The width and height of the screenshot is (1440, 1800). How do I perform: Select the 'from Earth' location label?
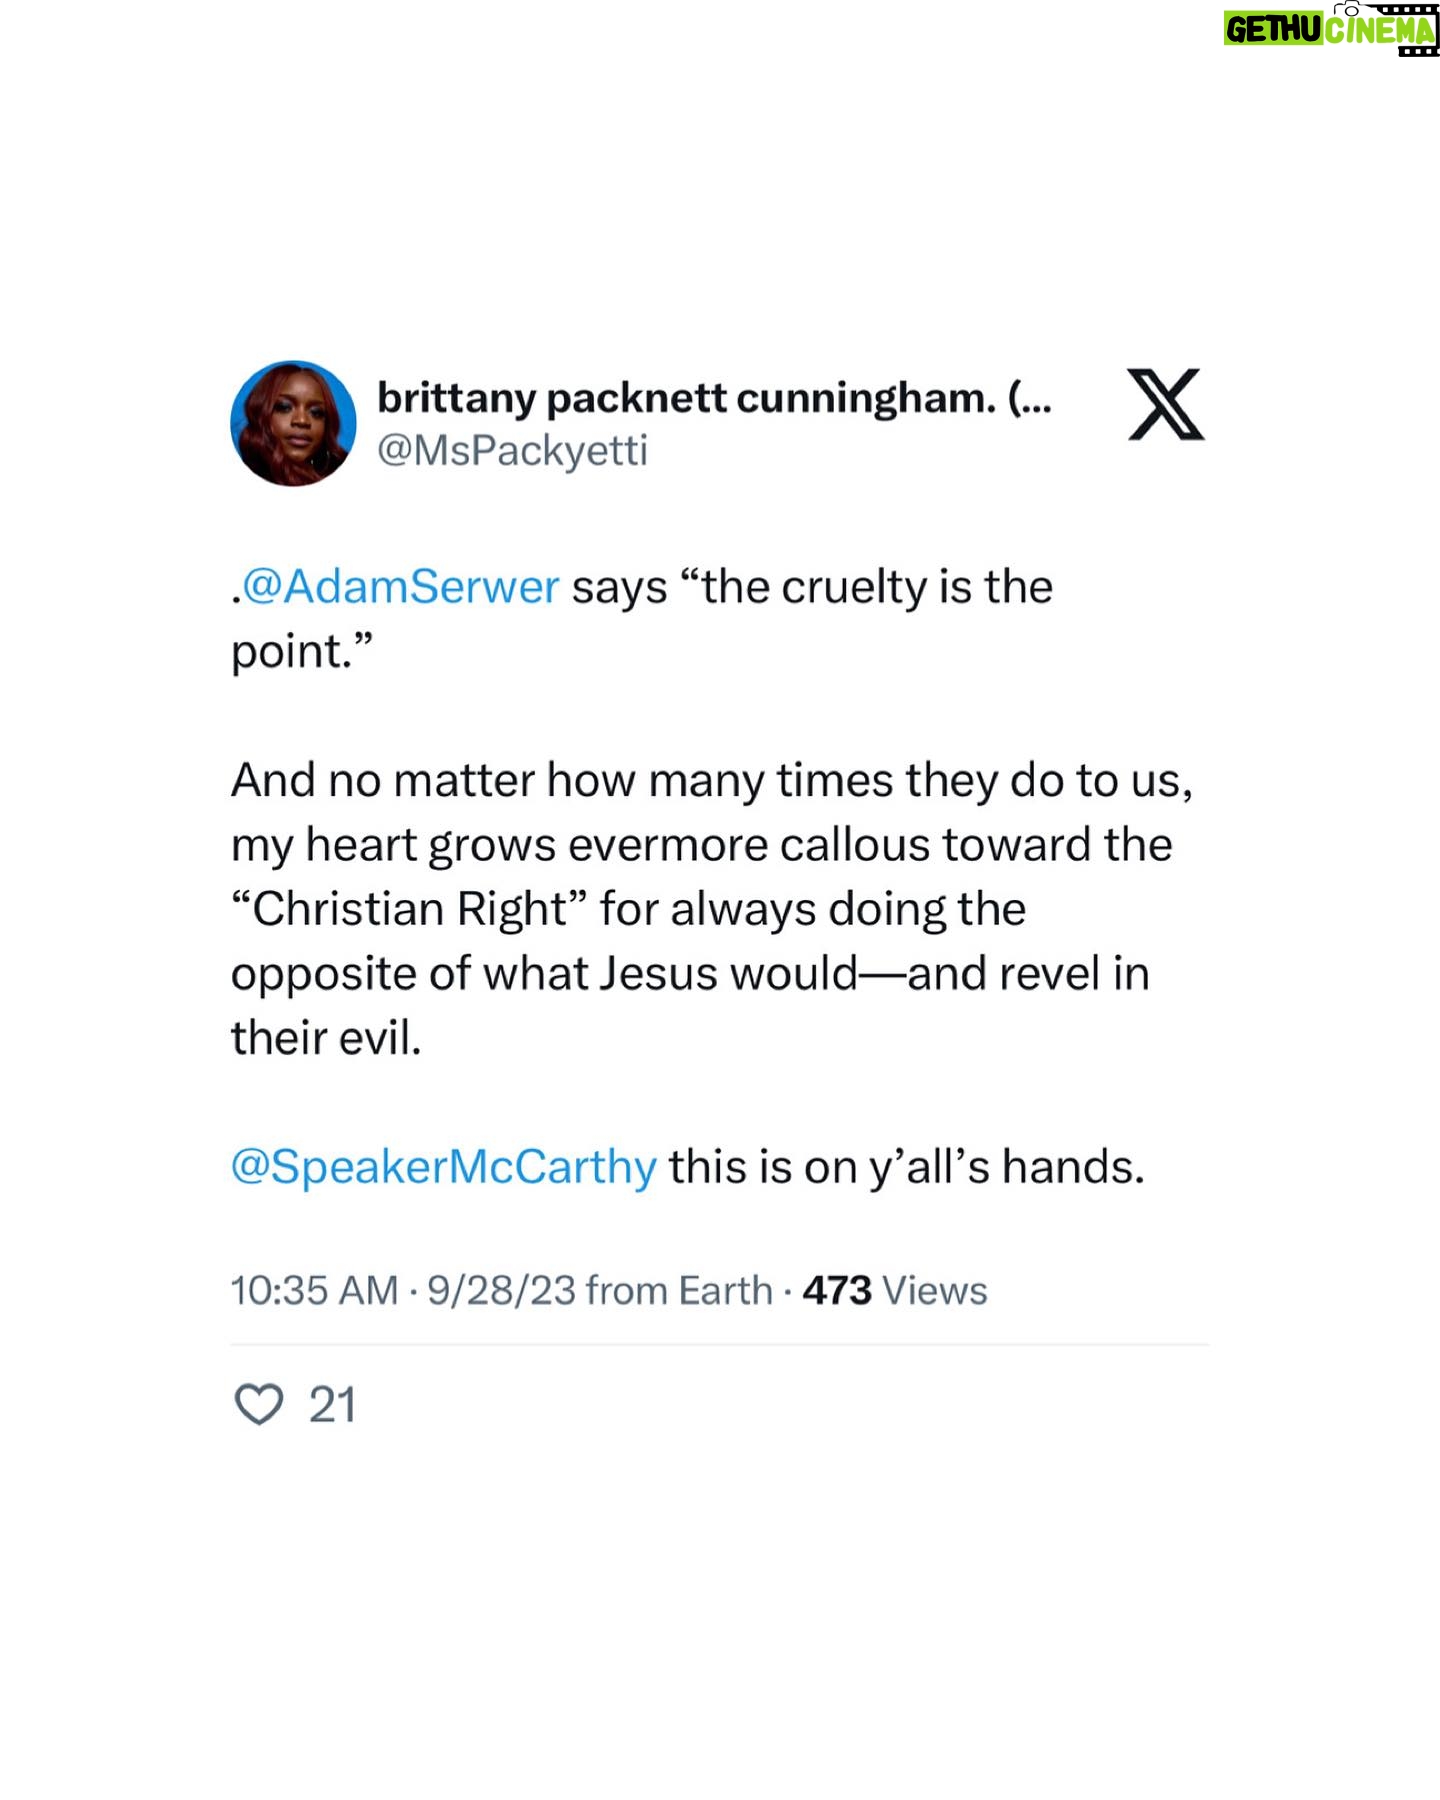point(679,1290)
